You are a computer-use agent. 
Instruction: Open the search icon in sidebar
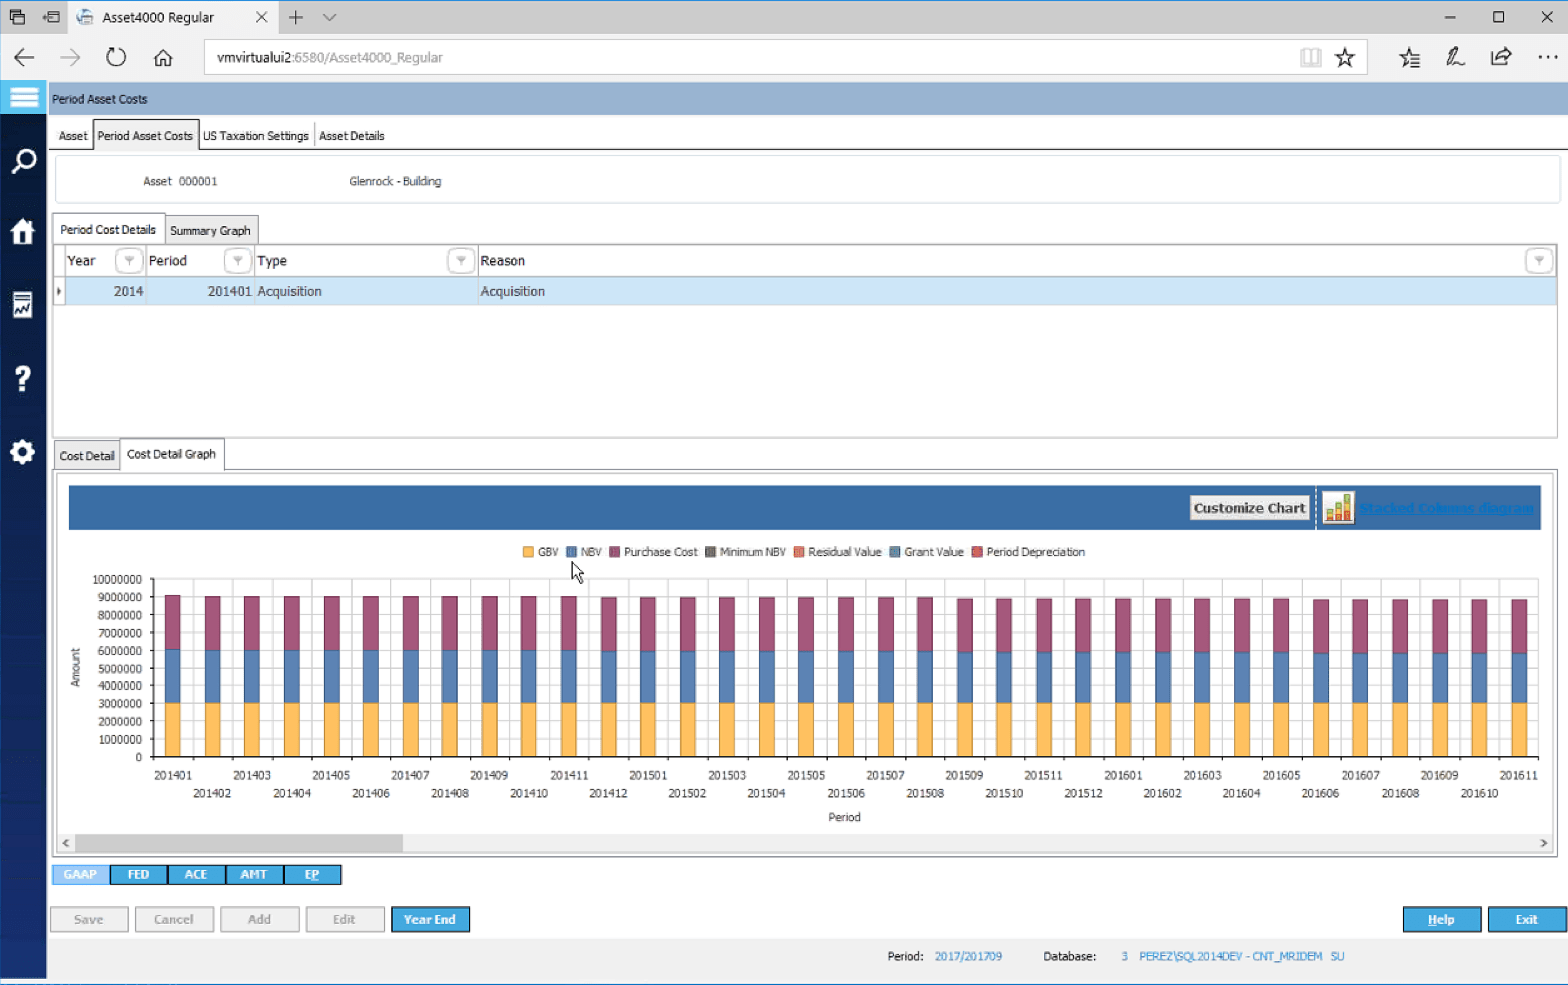[x=23, y=161]
